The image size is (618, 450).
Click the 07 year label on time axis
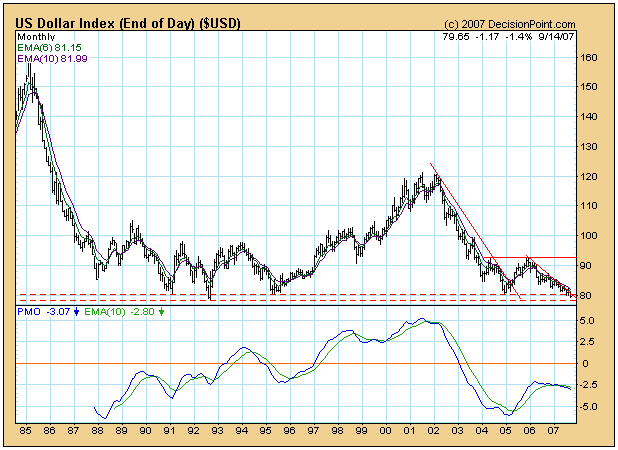554,430
